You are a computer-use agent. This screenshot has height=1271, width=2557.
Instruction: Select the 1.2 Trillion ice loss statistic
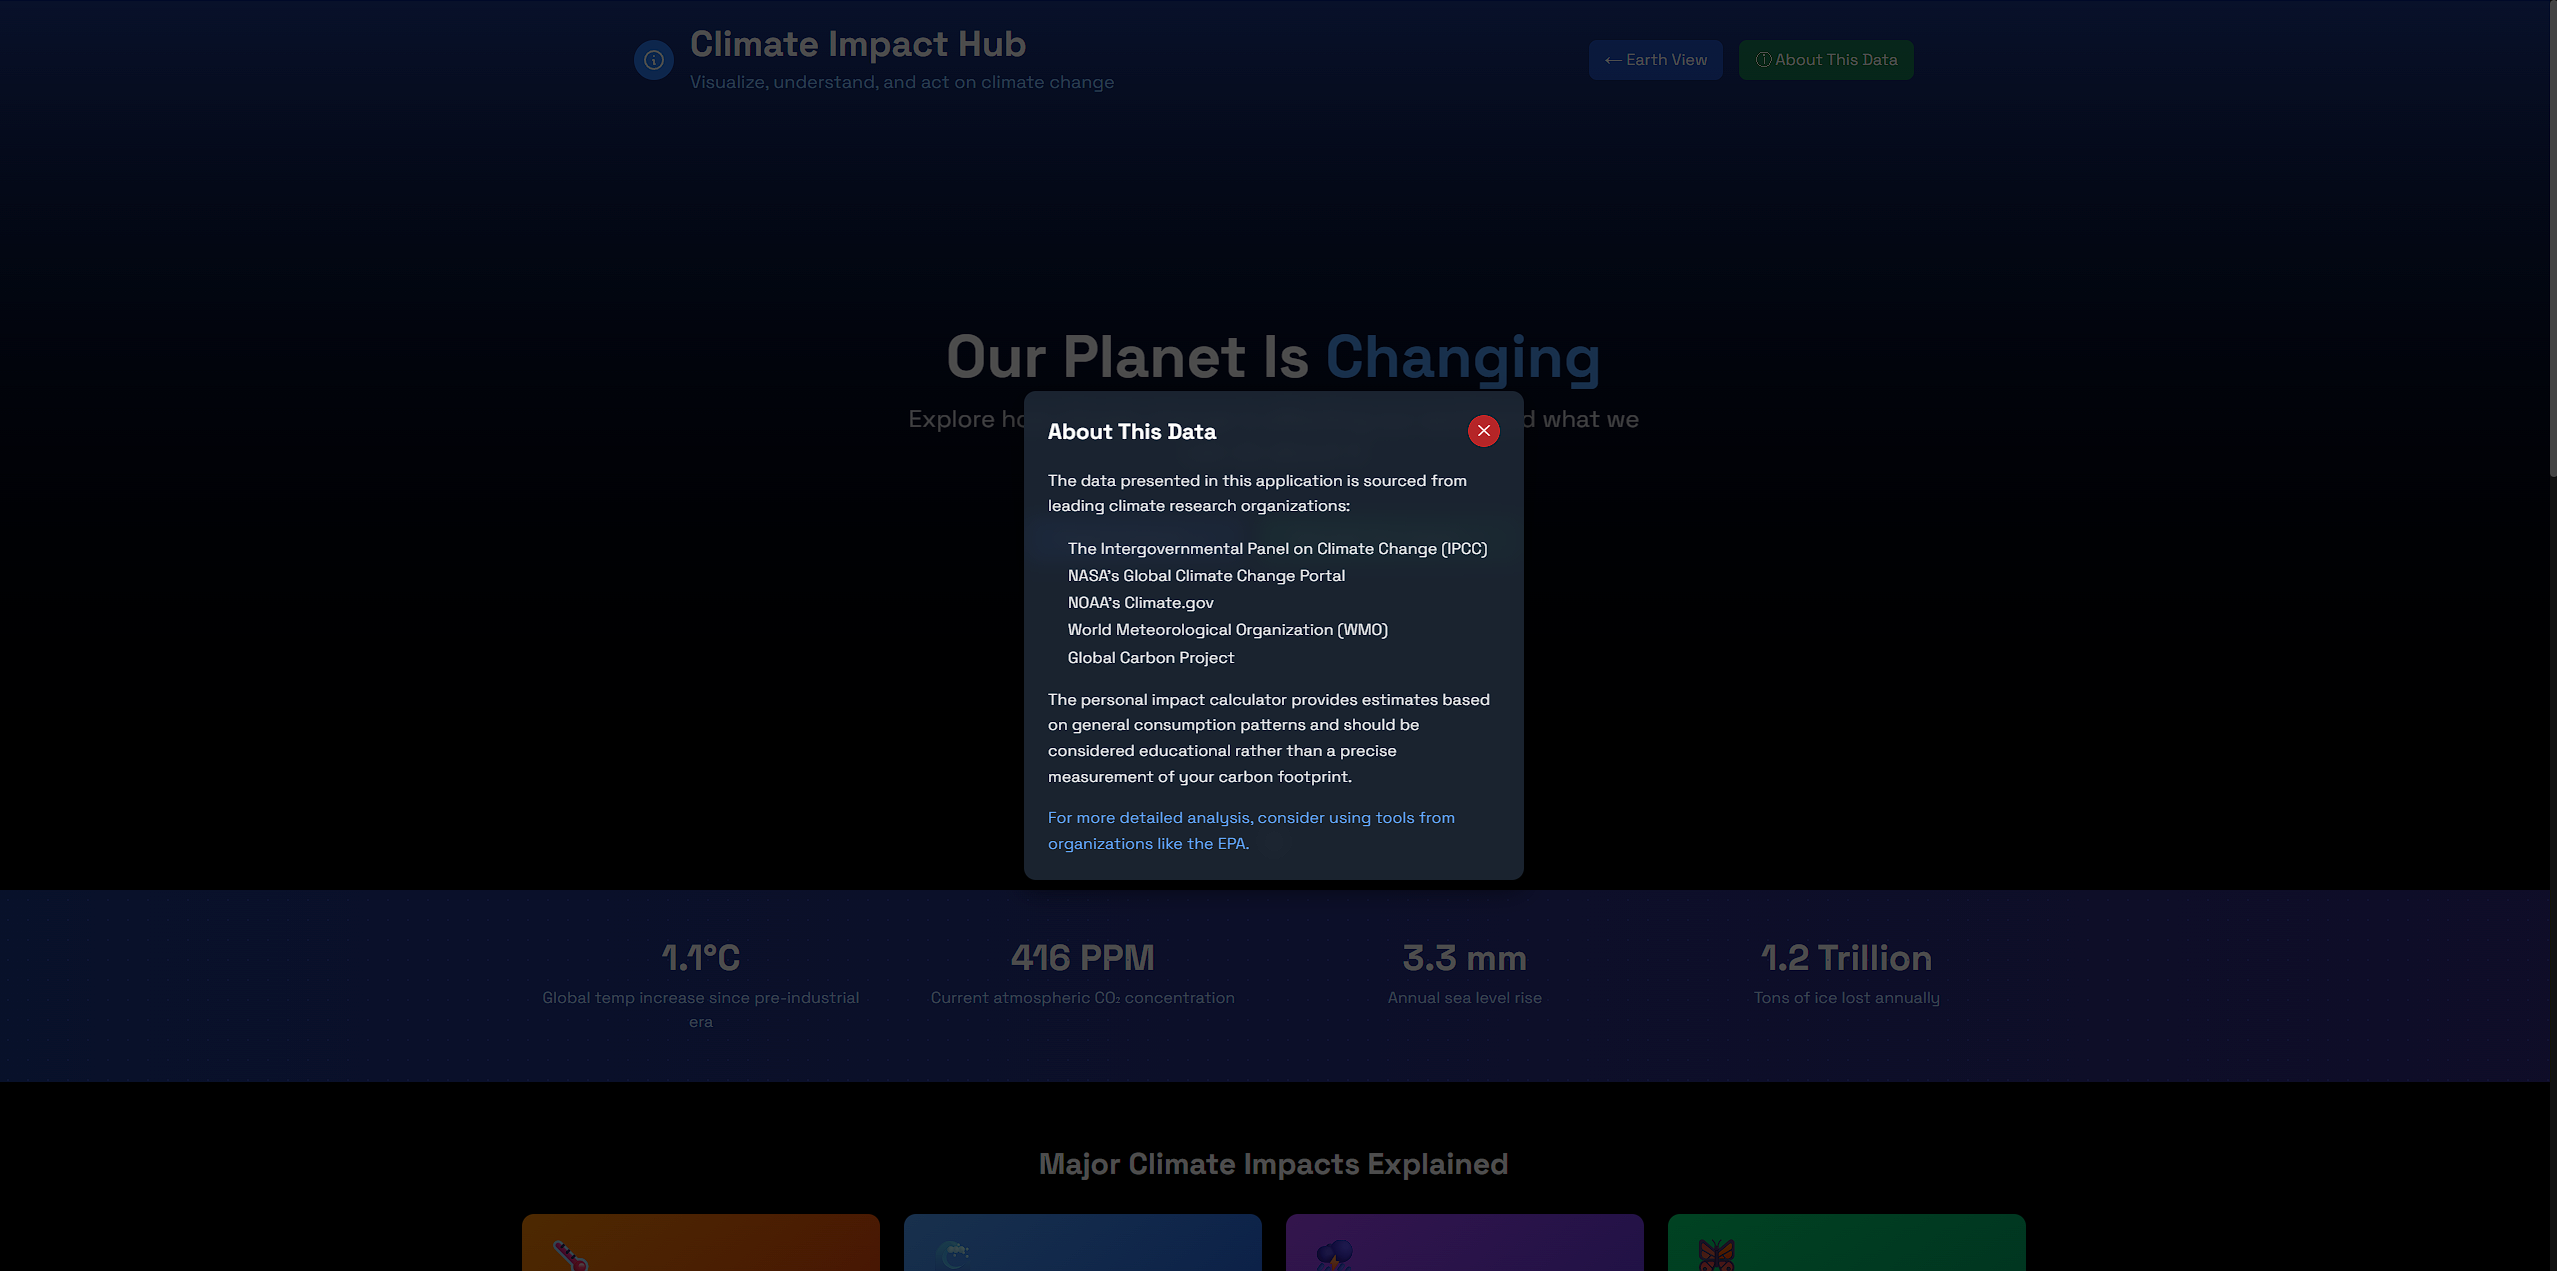tap(1846, 957)
